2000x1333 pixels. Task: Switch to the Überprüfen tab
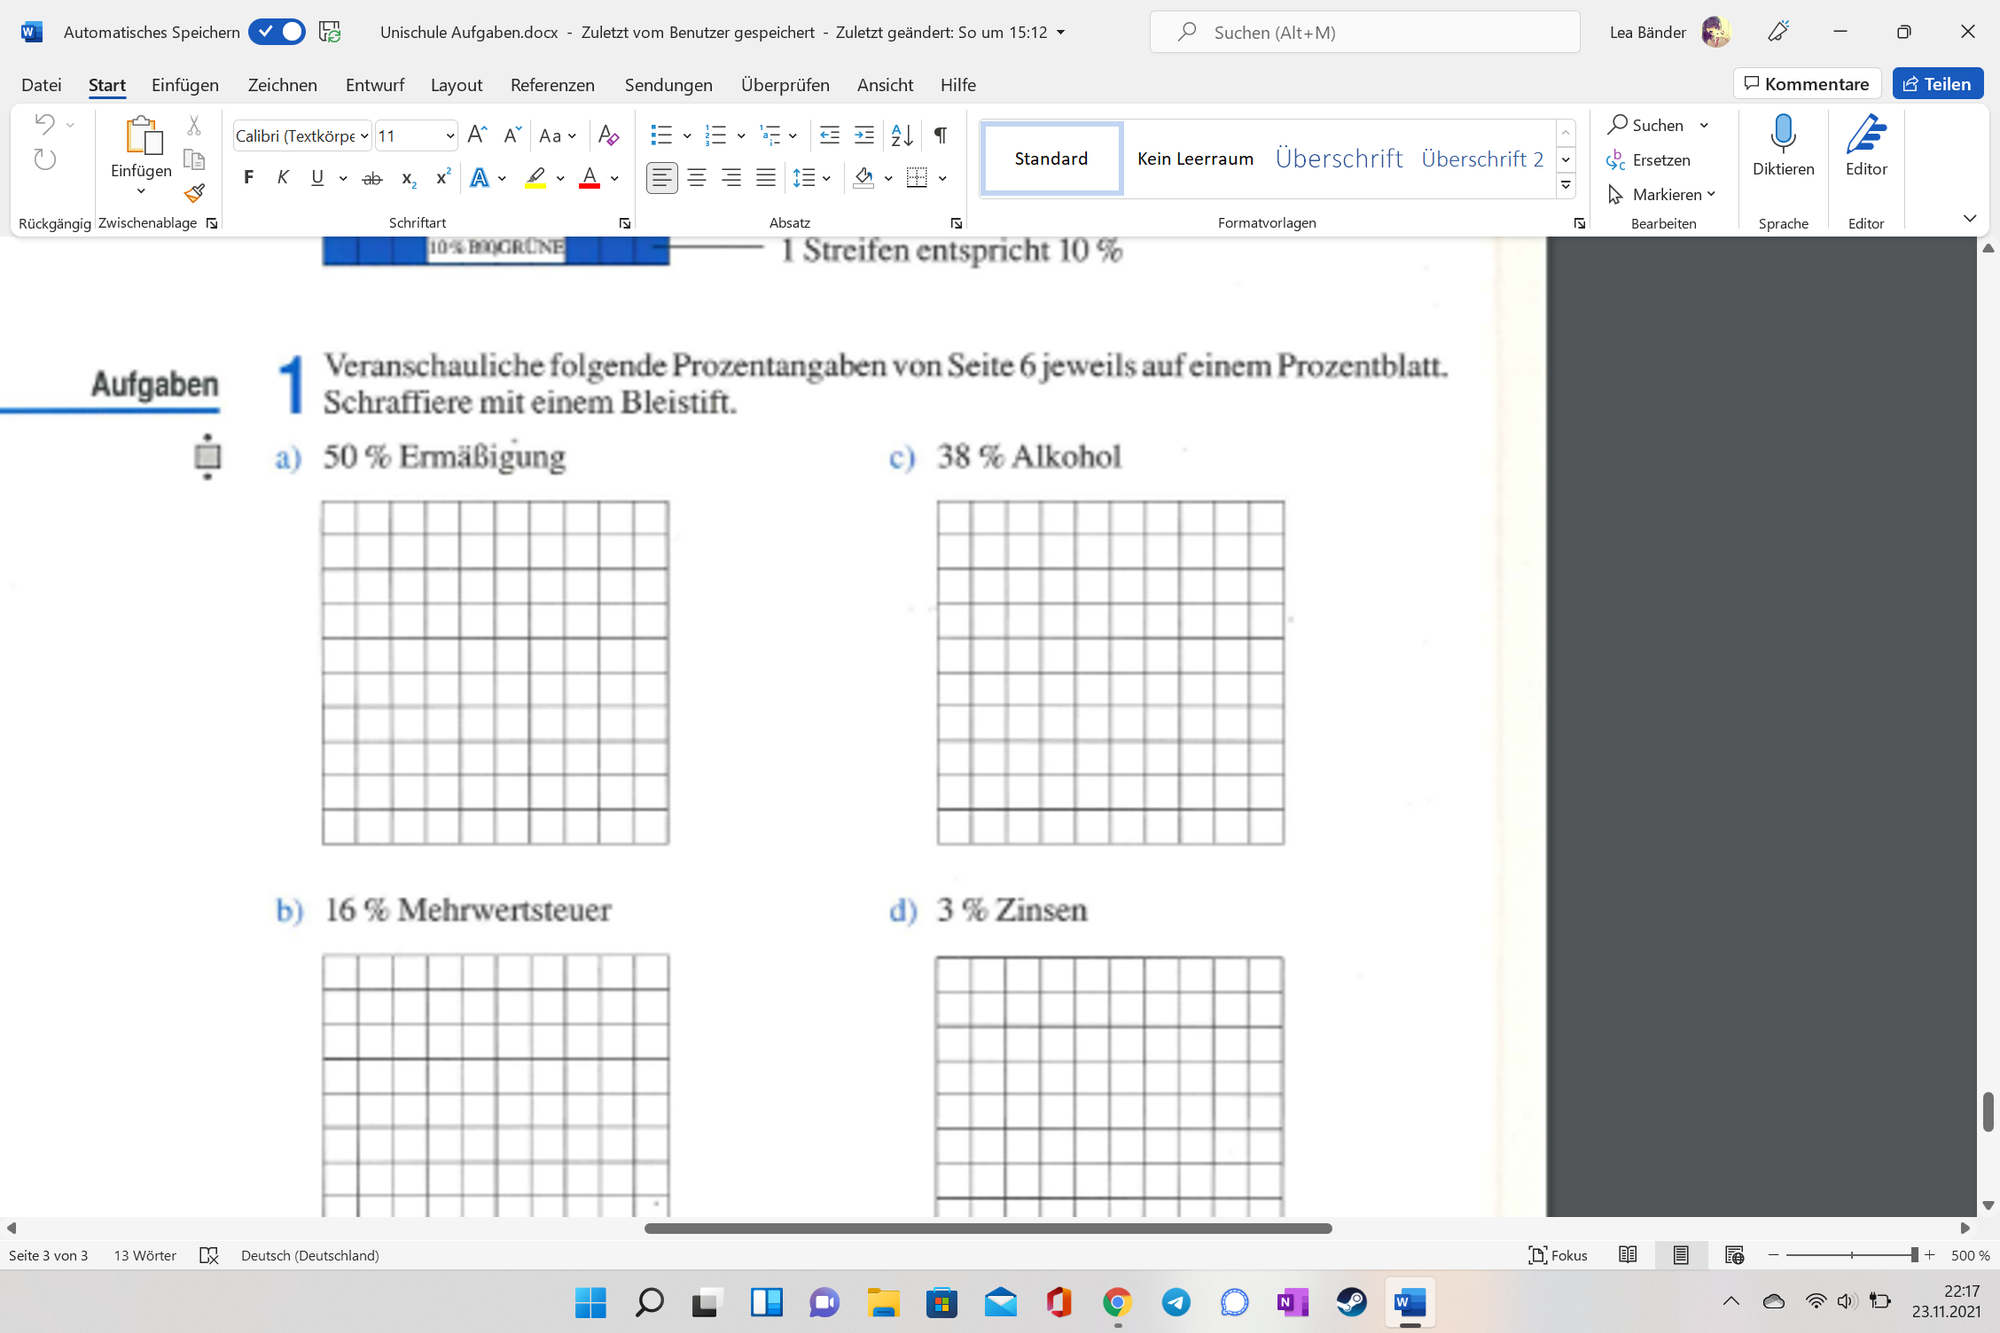point(785,85)
